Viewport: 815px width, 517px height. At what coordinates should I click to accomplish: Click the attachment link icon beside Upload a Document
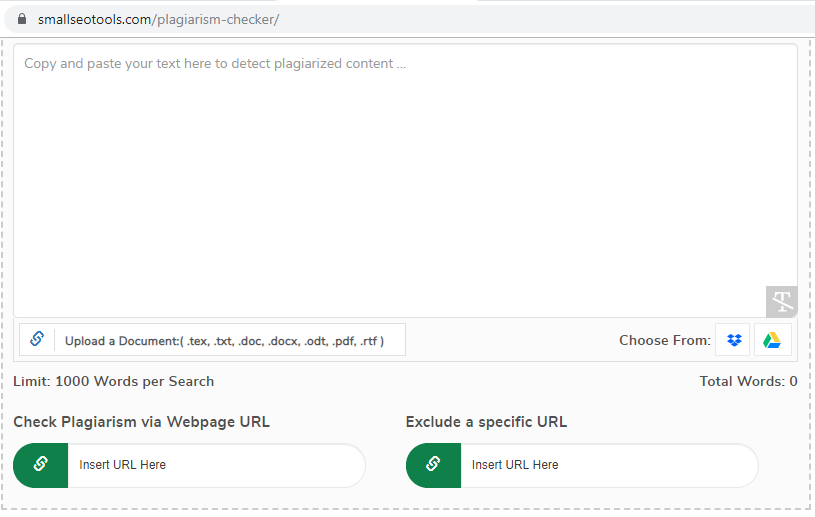click(x=37, y=340)
